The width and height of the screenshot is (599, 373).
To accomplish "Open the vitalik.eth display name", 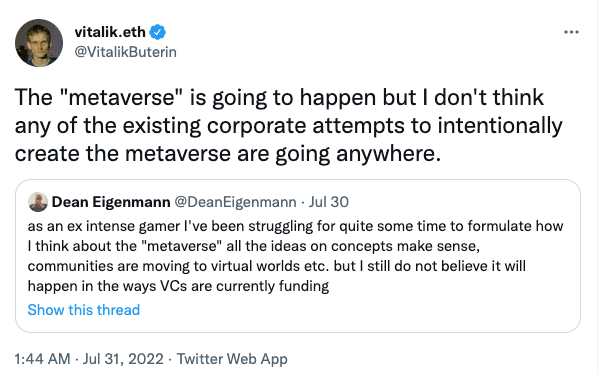I will 110,32.
